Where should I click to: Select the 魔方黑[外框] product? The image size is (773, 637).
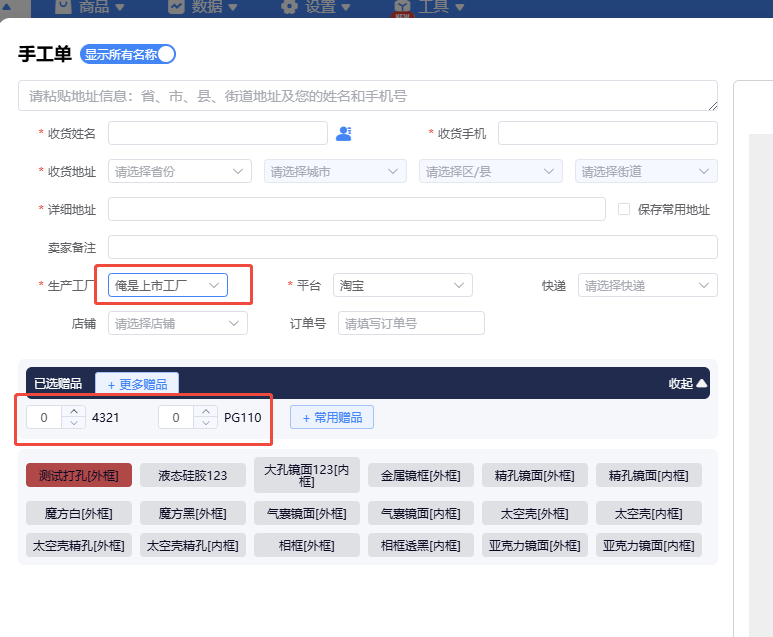[x=193, y=513]
